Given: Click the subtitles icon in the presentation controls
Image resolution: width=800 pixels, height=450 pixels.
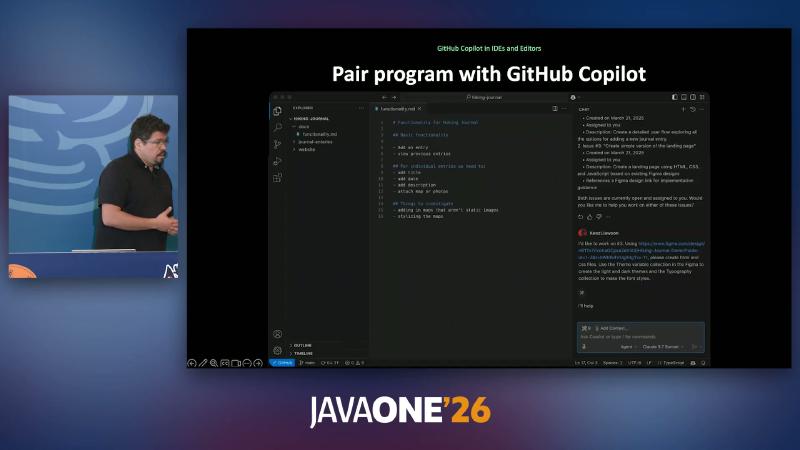Looking at the screenshot, I should (x=225, y=363).
